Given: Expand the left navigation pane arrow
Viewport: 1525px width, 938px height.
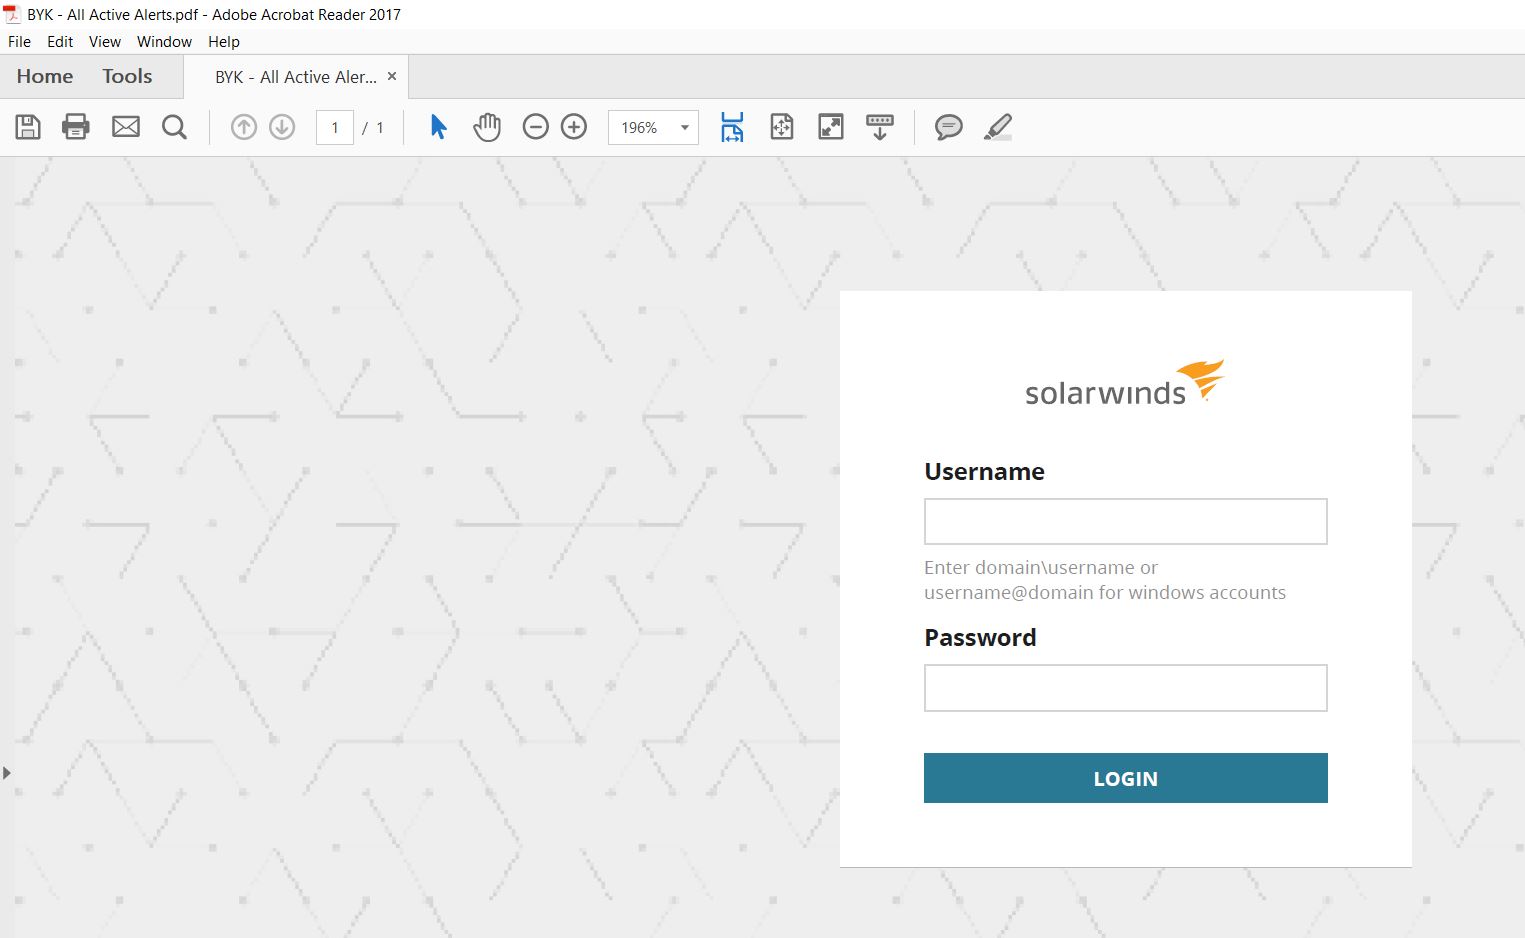Looking at the screenshot, I should (7, 773).
